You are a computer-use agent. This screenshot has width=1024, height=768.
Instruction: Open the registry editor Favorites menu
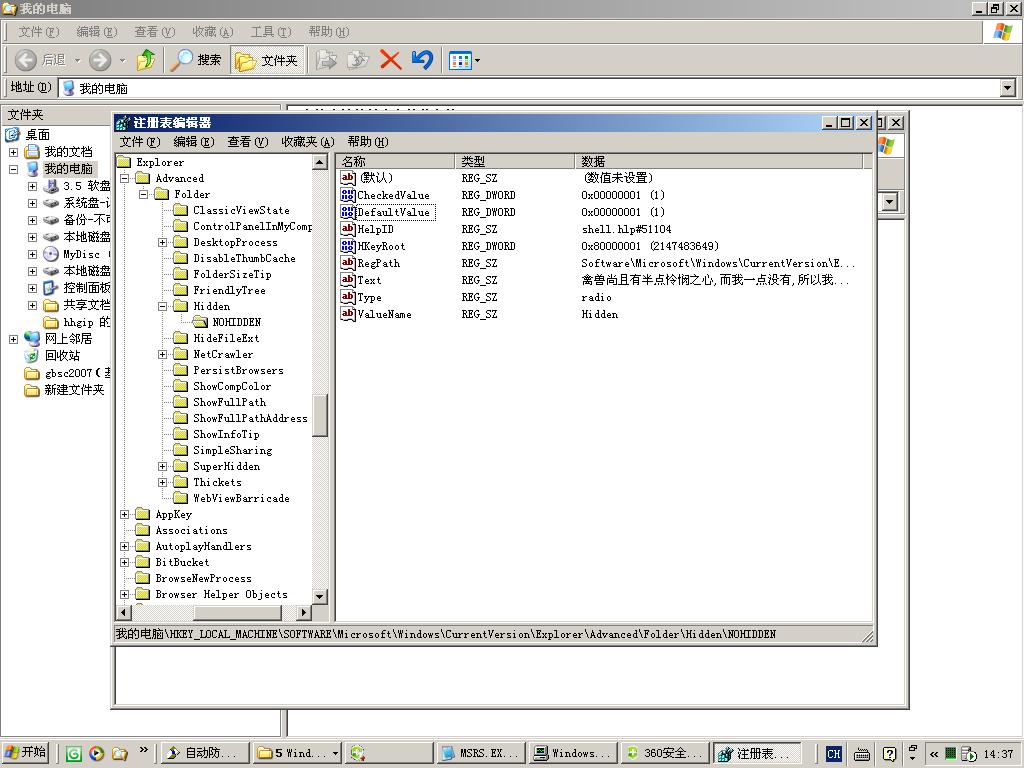point(307,142)
